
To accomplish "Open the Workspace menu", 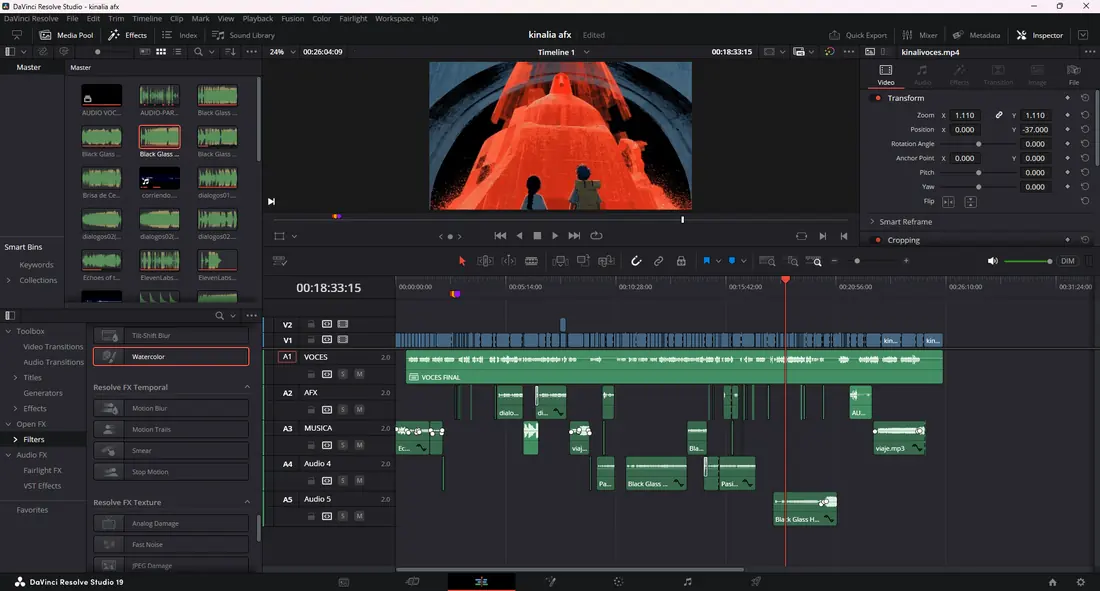I will click(x=394, y=19).
